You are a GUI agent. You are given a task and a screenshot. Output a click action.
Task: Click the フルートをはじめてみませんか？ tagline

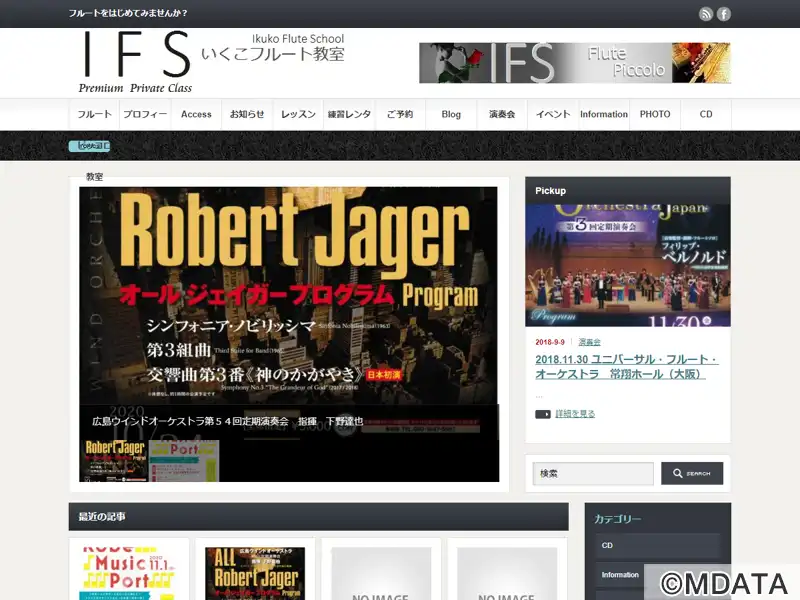pyautogui.click(x=128, y=13)
